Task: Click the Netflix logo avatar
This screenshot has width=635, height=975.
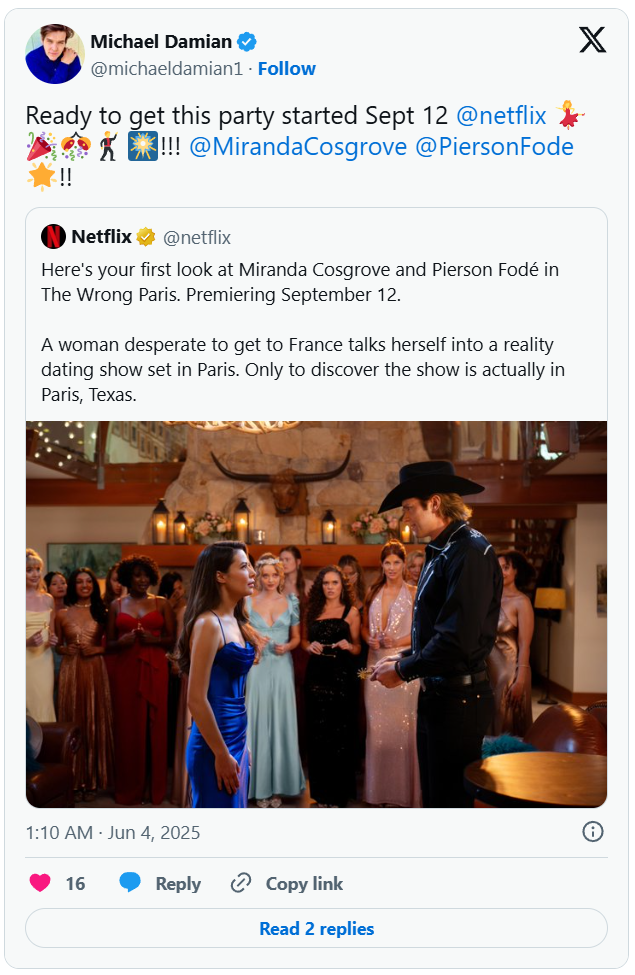Action: [x=53, y=237]
